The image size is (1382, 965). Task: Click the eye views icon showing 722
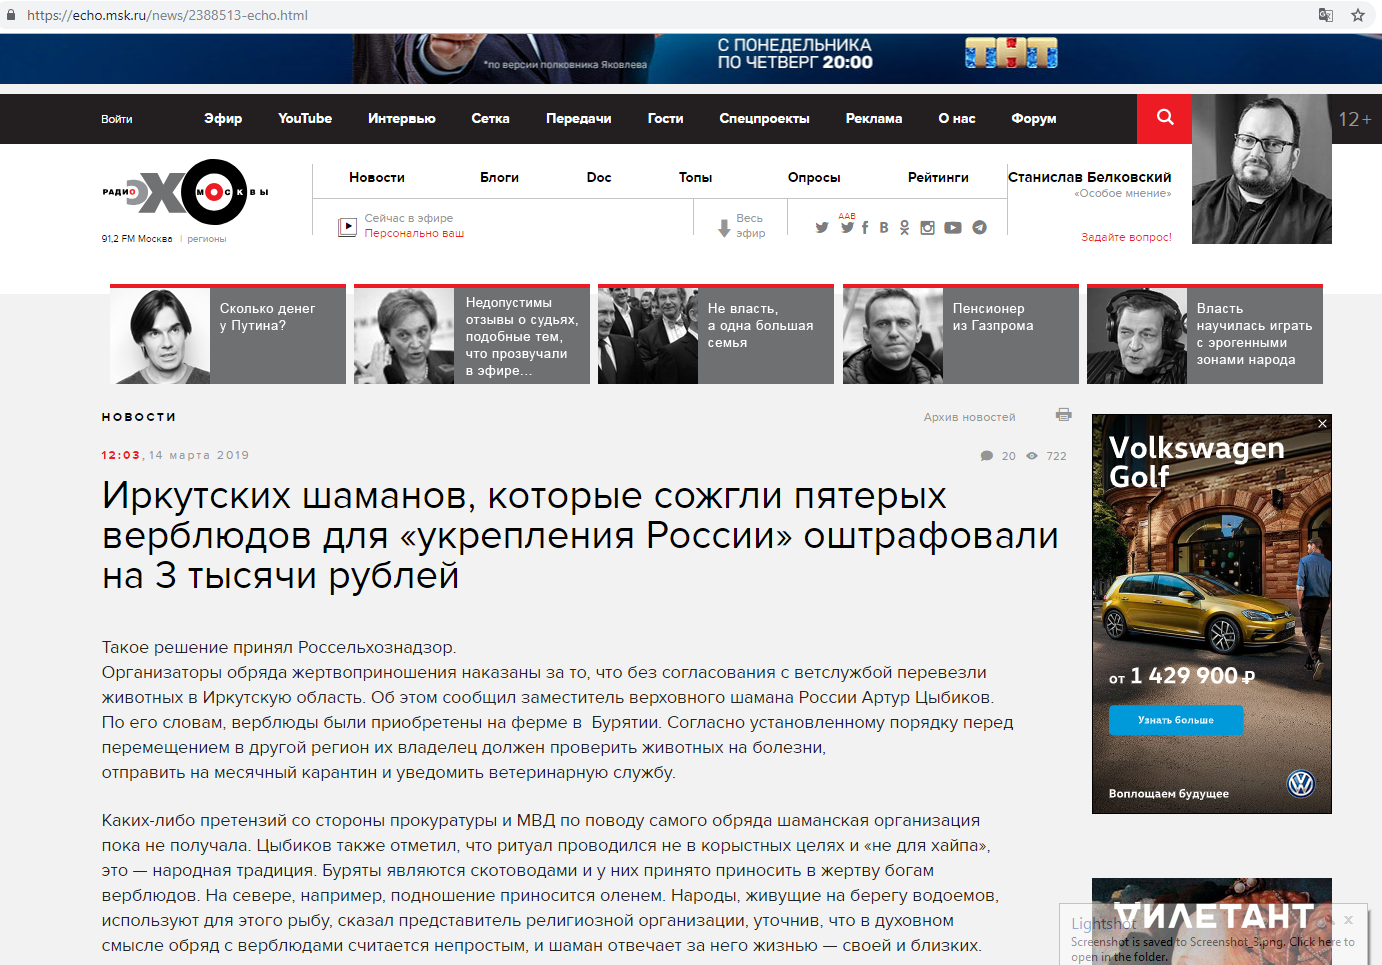(1032, 456)
